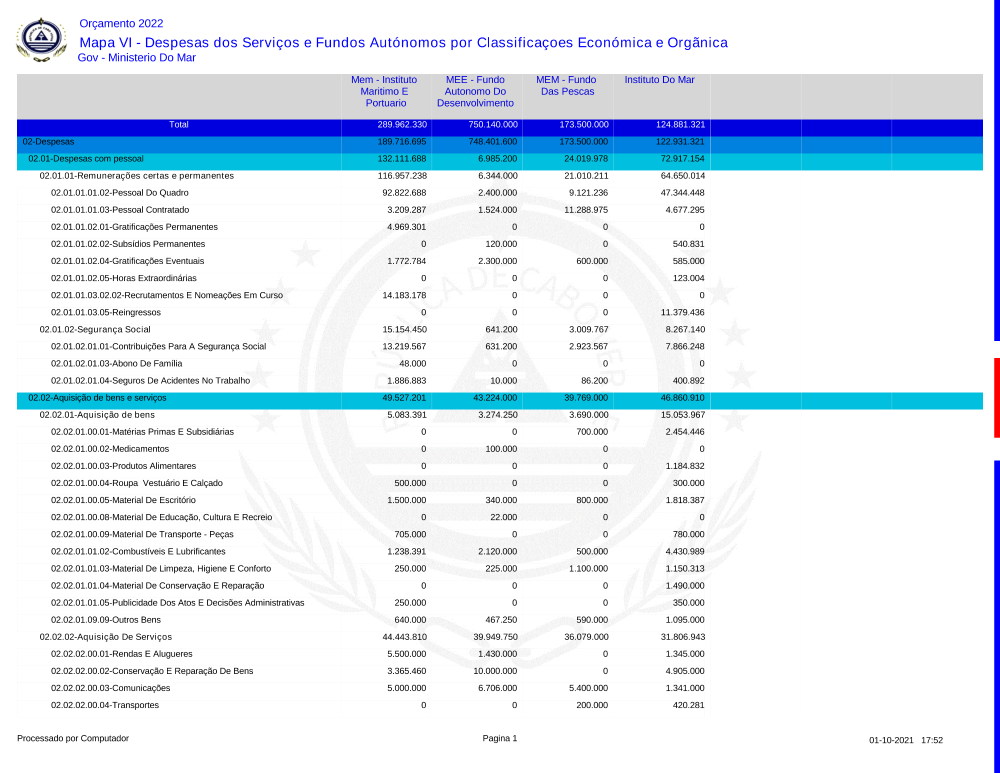Click the "MEM - Fundo Das Pescas" column header
Viewport: 1000px width, 773px height.
coord(566,85)
